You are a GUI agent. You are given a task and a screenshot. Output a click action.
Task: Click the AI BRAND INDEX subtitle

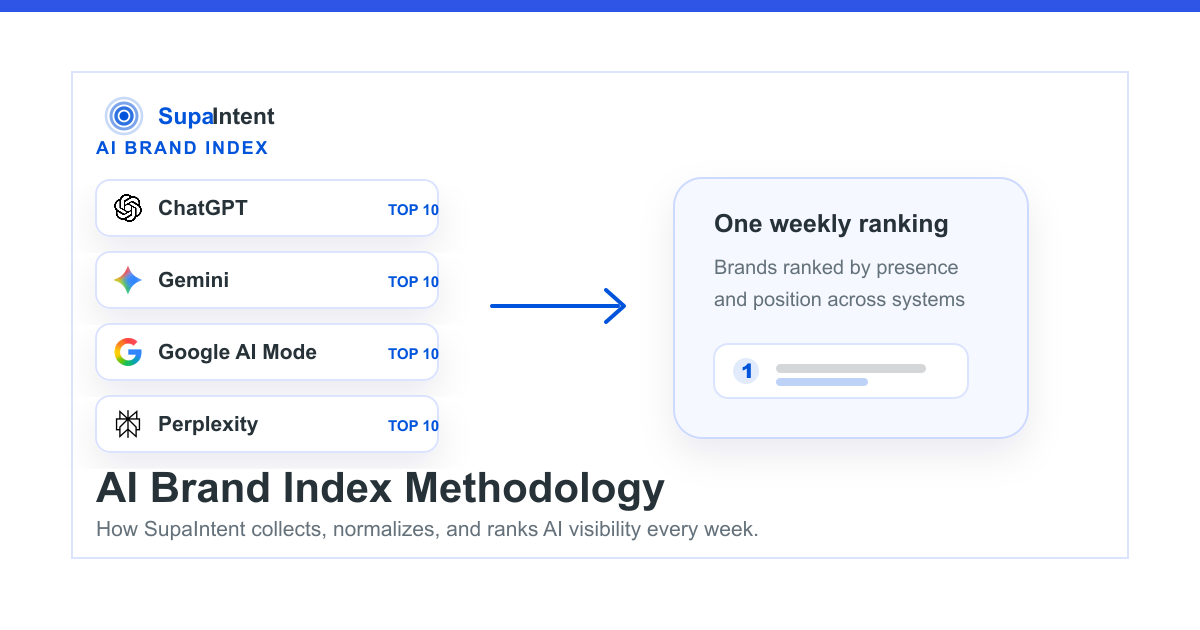coord(182,148)
